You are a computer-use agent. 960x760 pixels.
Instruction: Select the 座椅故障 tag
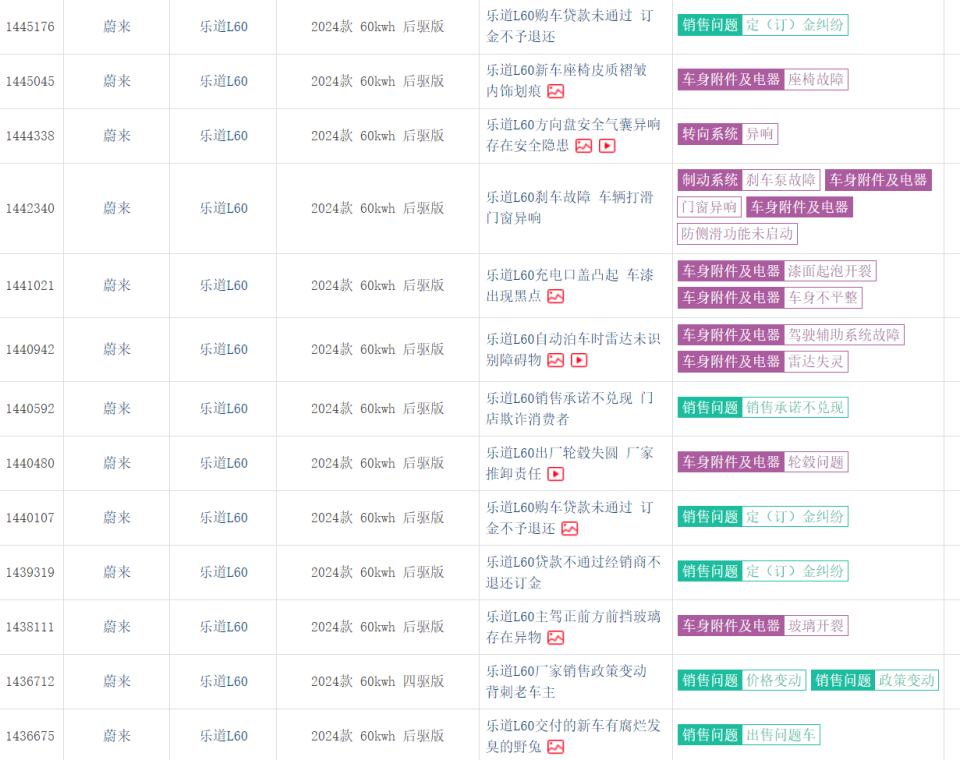click(x=816, y=80)
